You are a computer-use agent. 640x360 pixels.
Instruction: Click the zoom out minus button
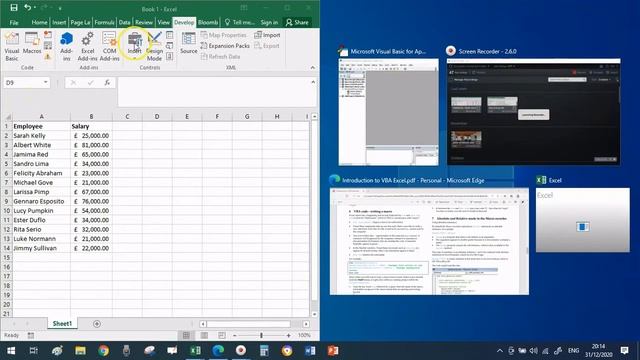coord(235,336)
